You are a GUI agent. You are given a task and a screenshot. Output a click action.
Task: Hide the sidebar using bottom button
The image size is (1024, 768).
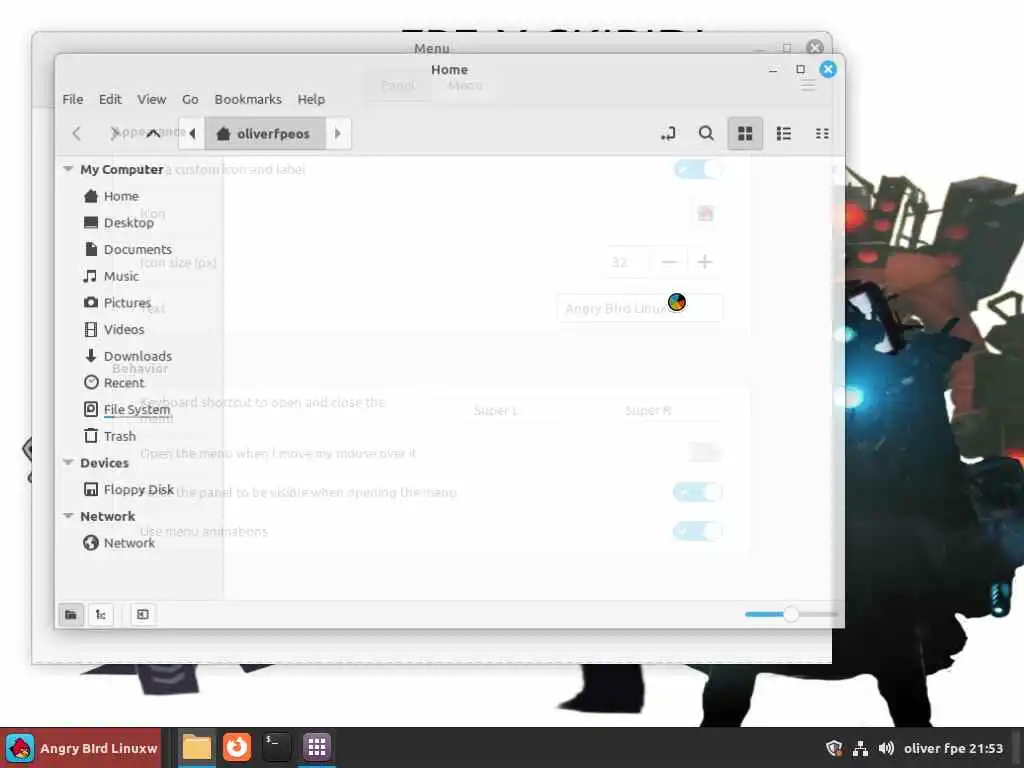click(142, 615)
